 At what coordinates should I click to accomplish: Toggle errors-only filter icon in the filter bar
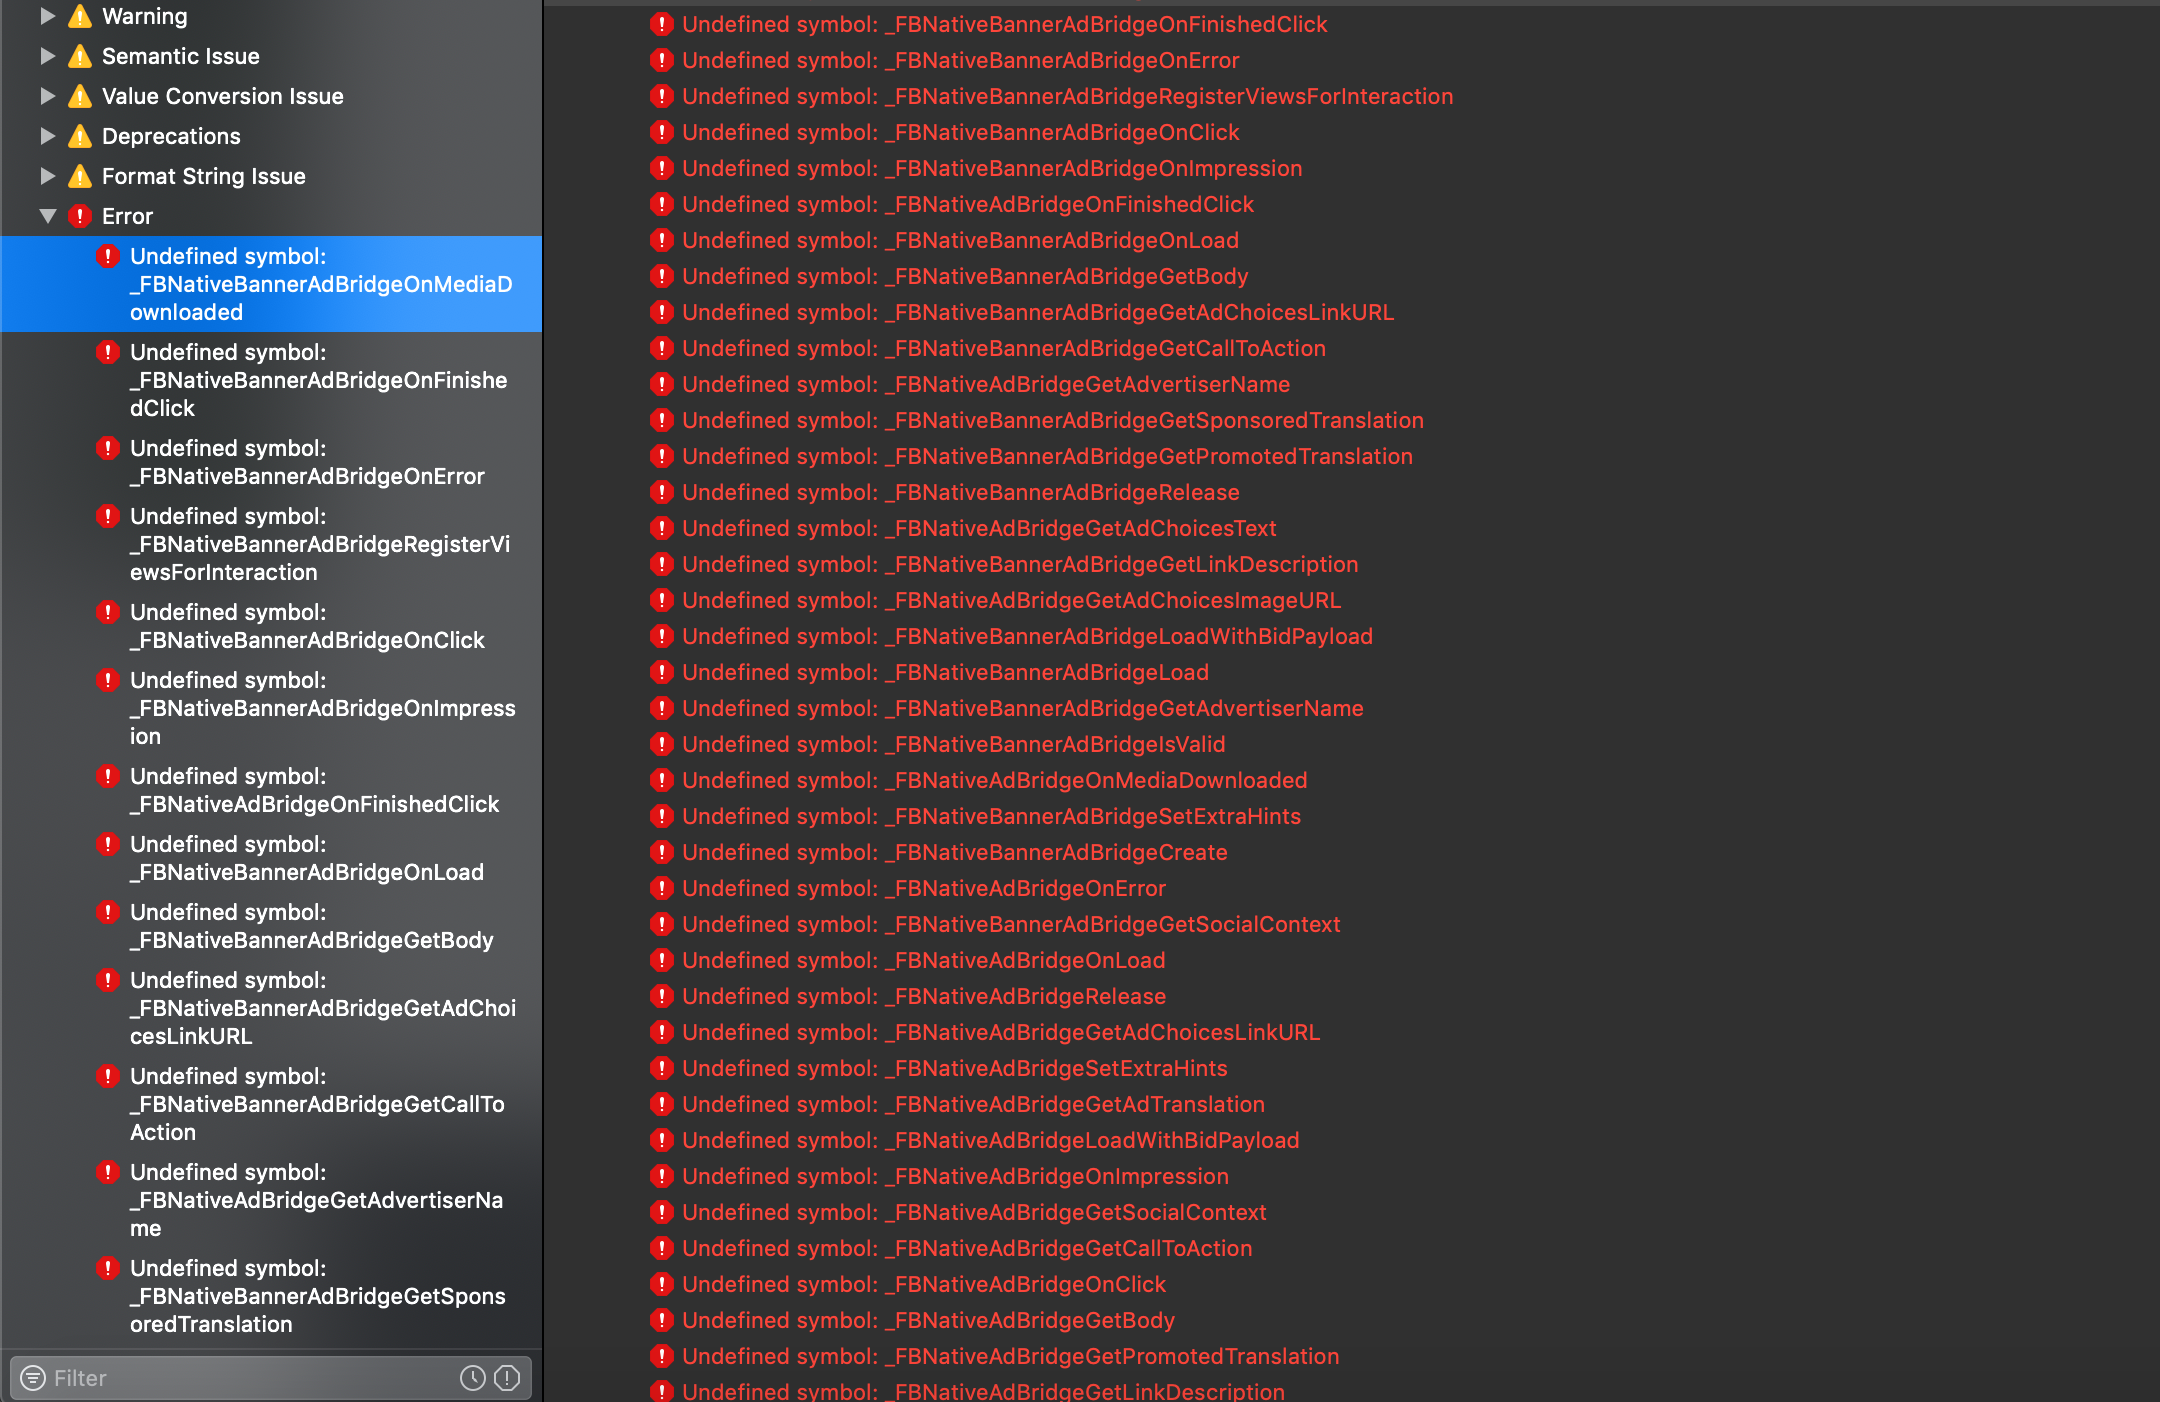point(507,1378)
